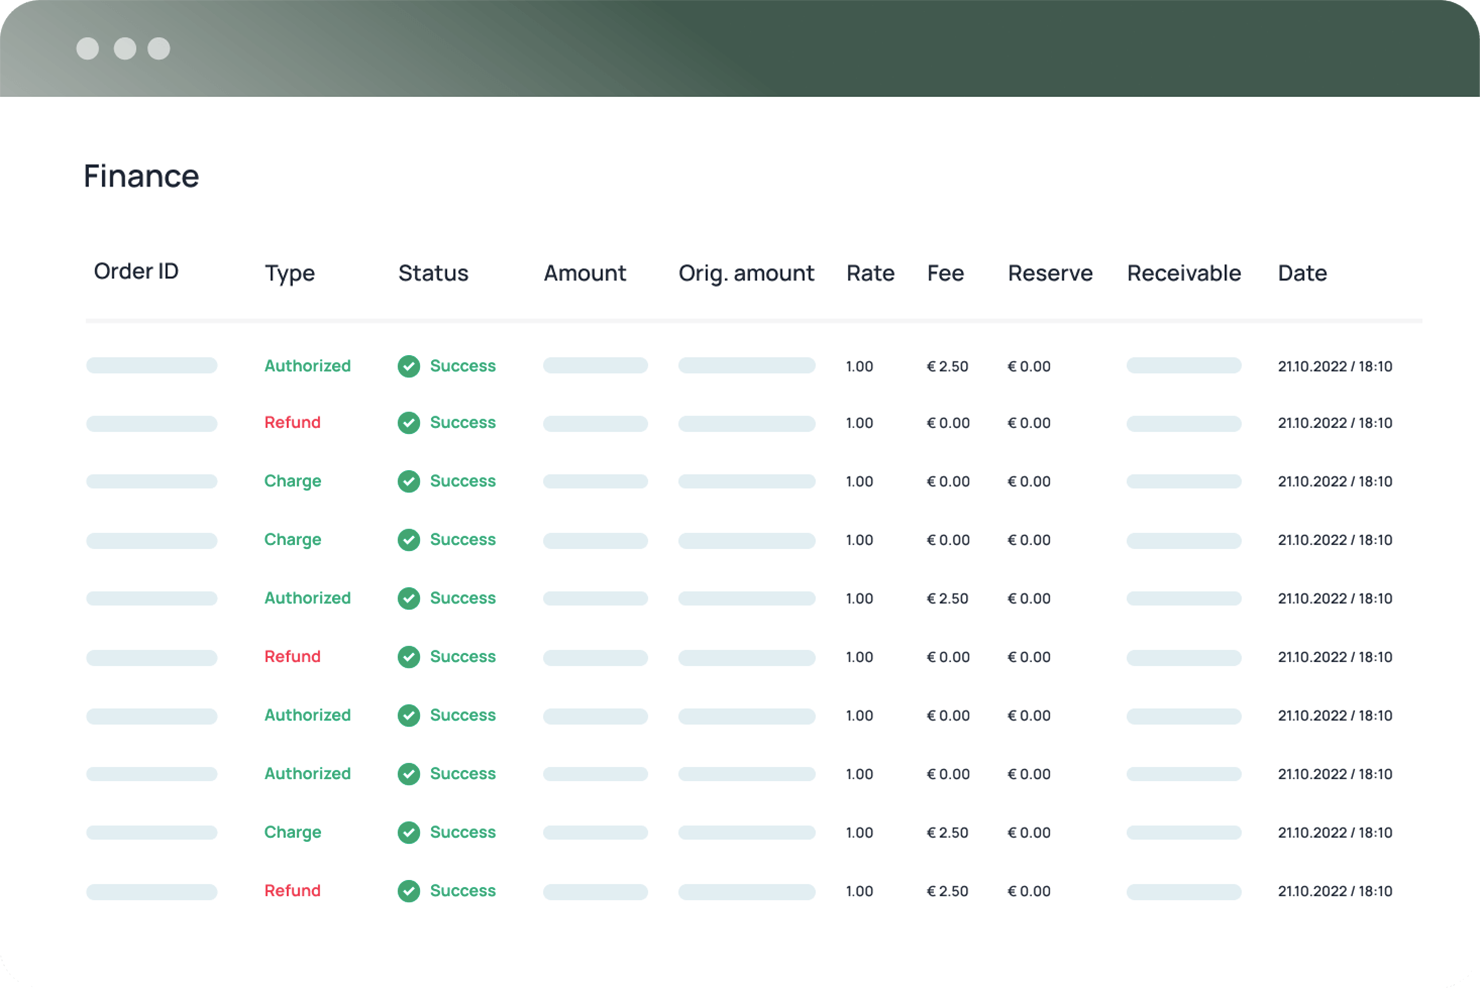Image resolution: width=1480 pixels, height=988 pixels.
Task: Click success checkmark icon in Refund row with €2.50 fee
Action: pos(409,891)
